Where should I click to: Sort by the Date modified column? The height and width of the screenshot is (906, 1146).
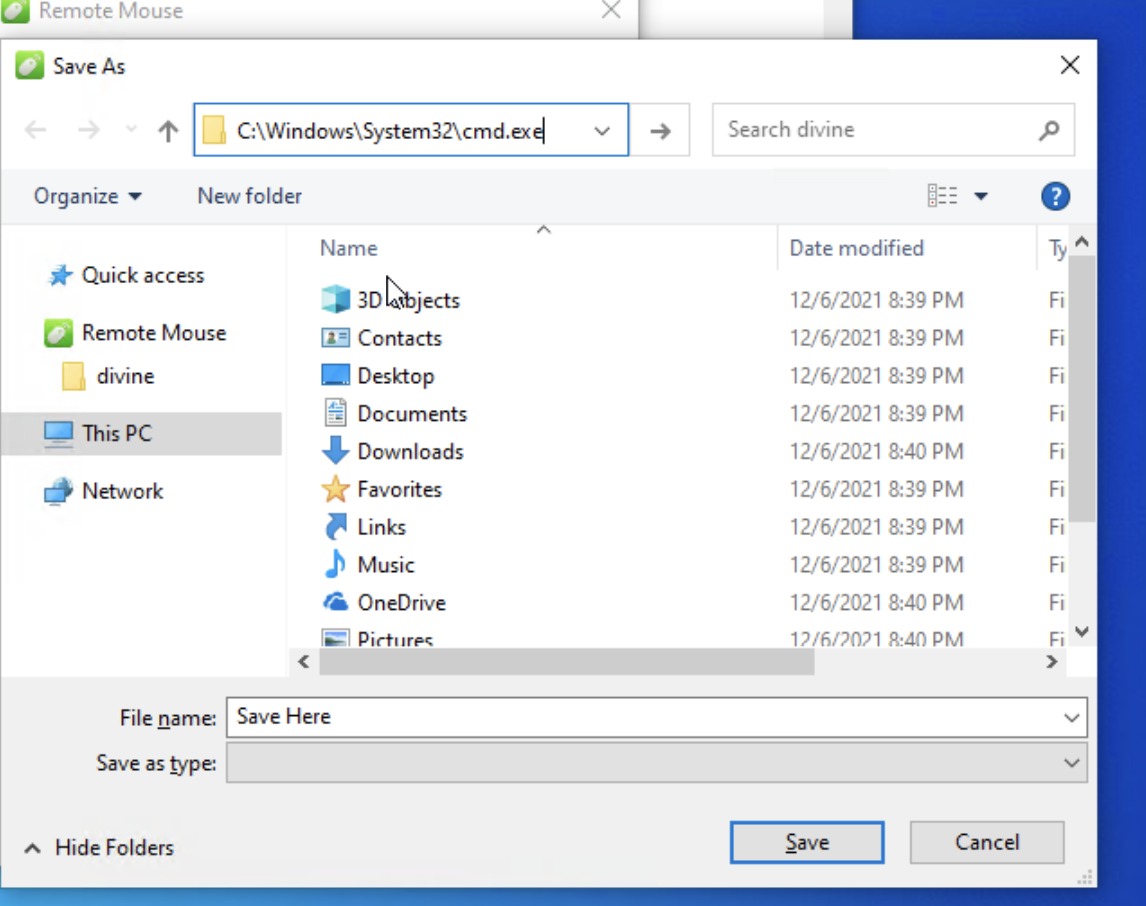857,248
